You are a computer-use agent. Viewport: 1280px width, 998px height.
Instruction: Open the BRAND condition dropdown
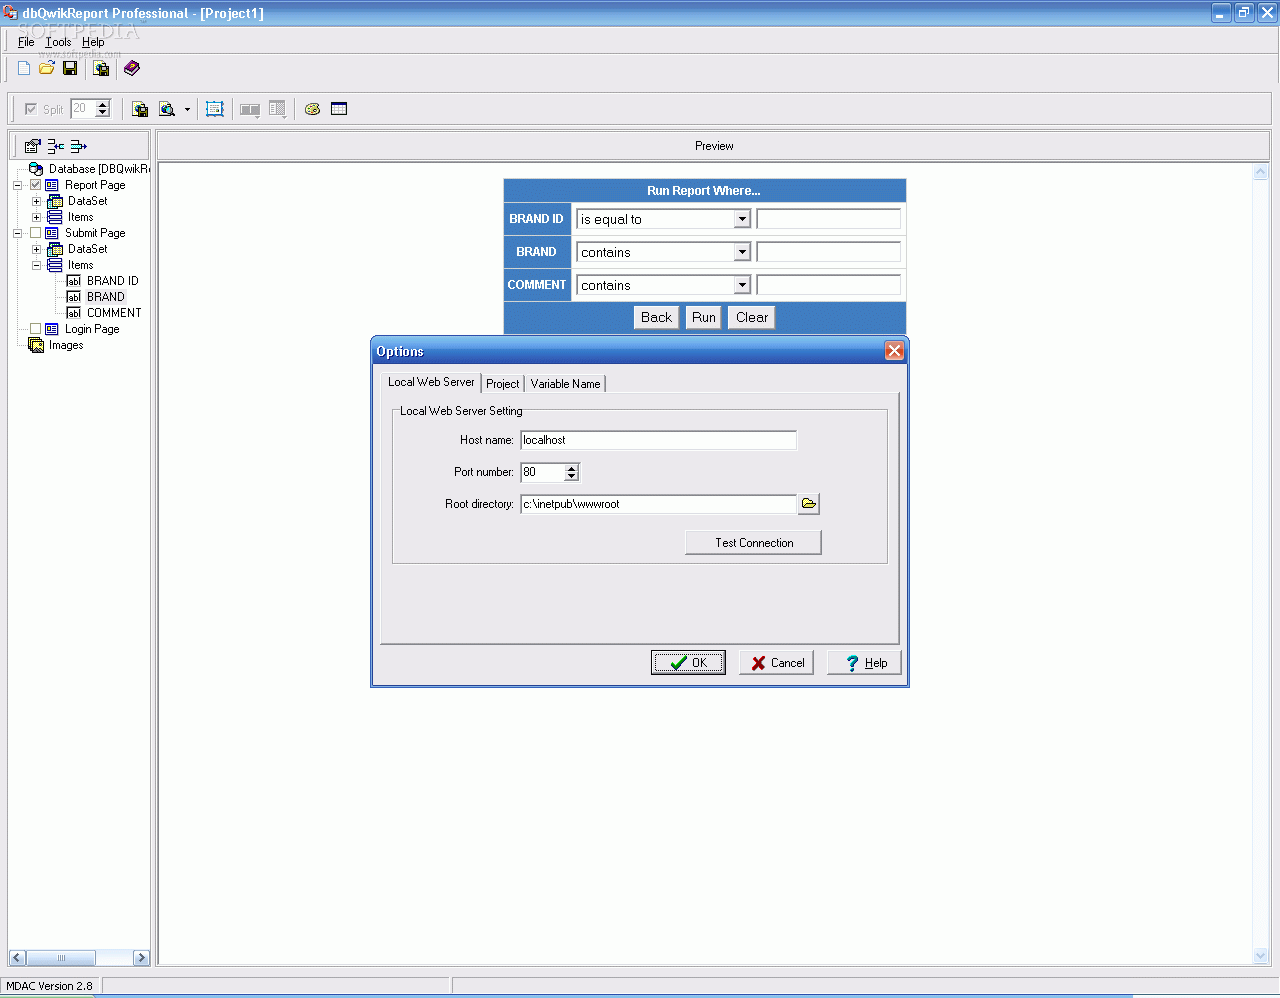pos(742,252)
